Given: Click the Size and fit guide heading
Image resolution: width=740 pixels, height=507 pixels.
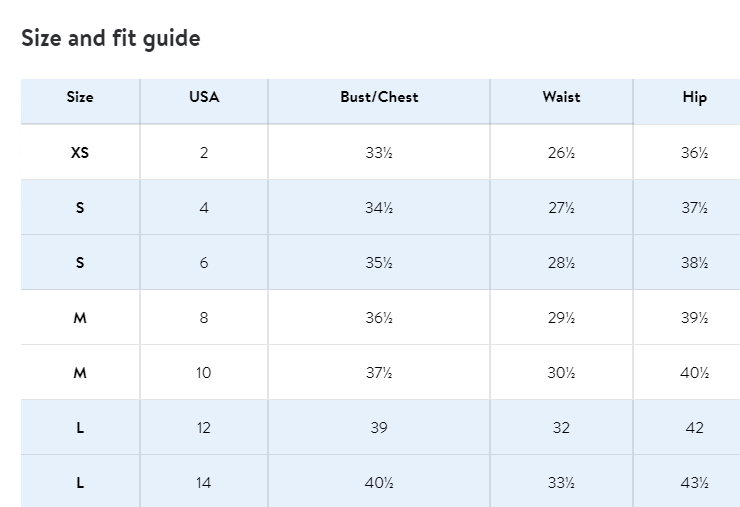Looking at the screenshot, I should pos(111,38).
